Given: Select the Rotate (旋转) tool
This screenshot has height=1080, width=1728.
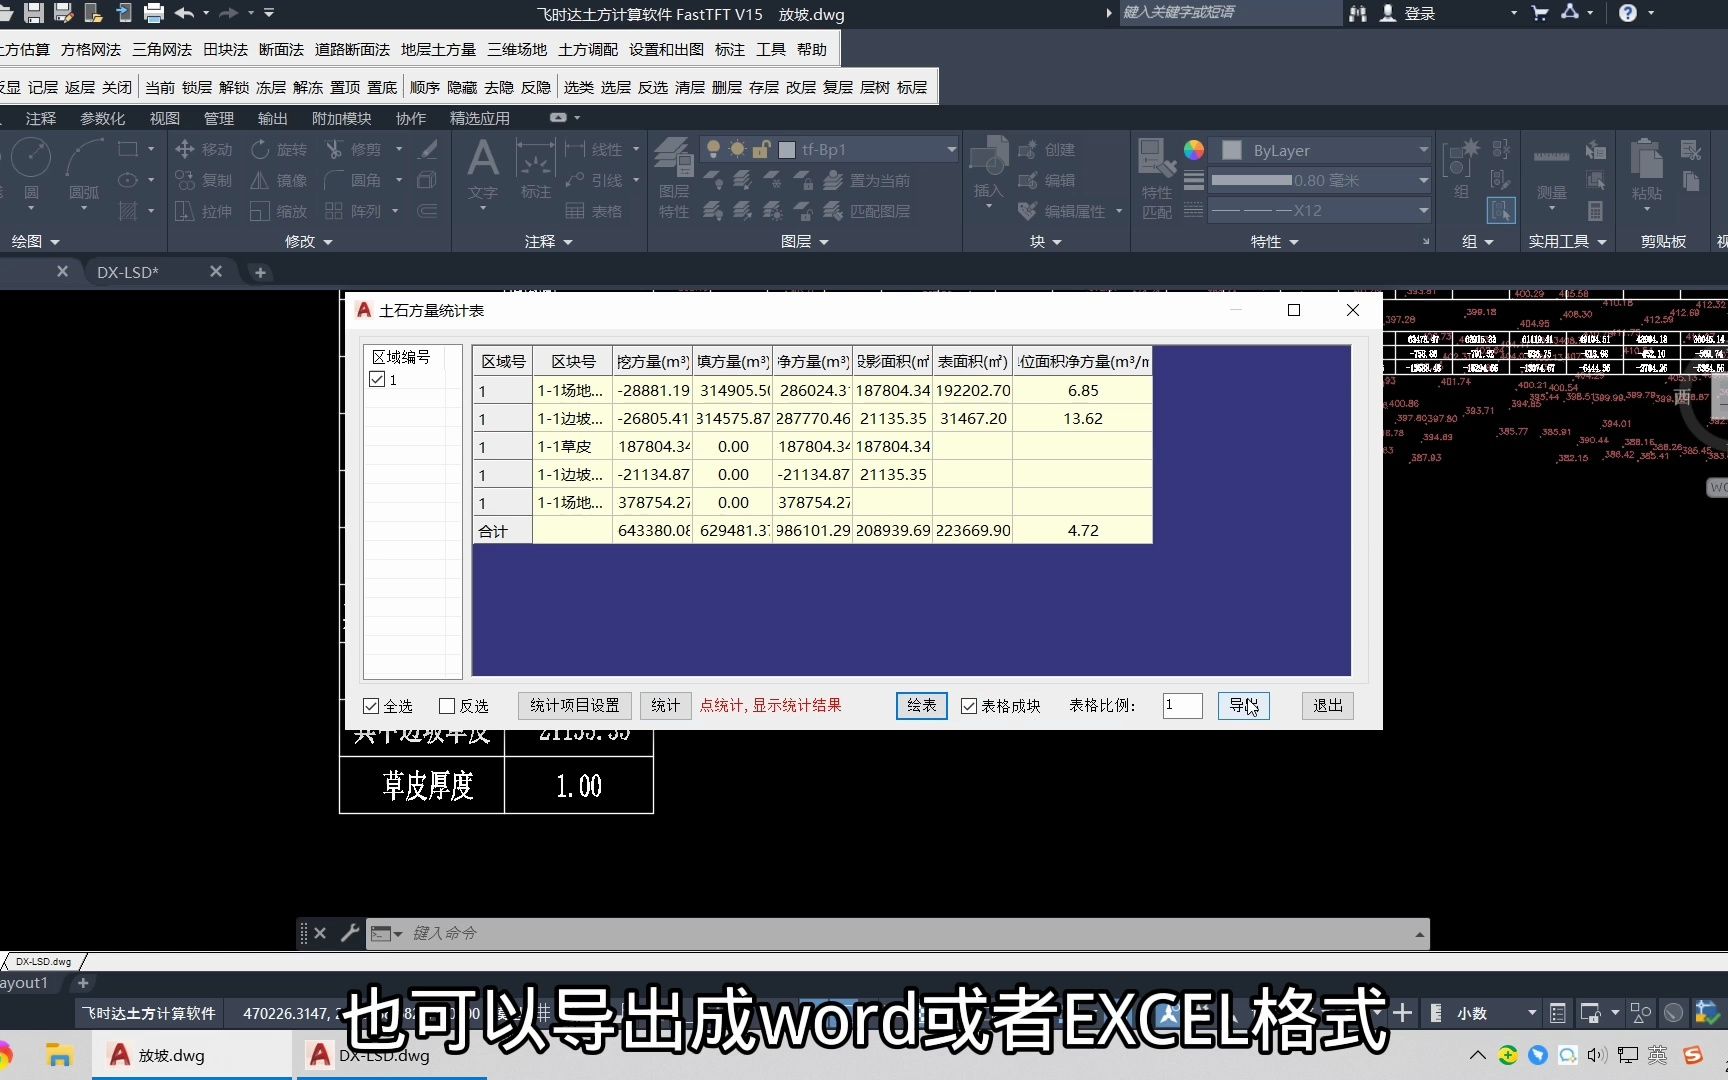Looking at the screenshot, I should coord(278,149).
